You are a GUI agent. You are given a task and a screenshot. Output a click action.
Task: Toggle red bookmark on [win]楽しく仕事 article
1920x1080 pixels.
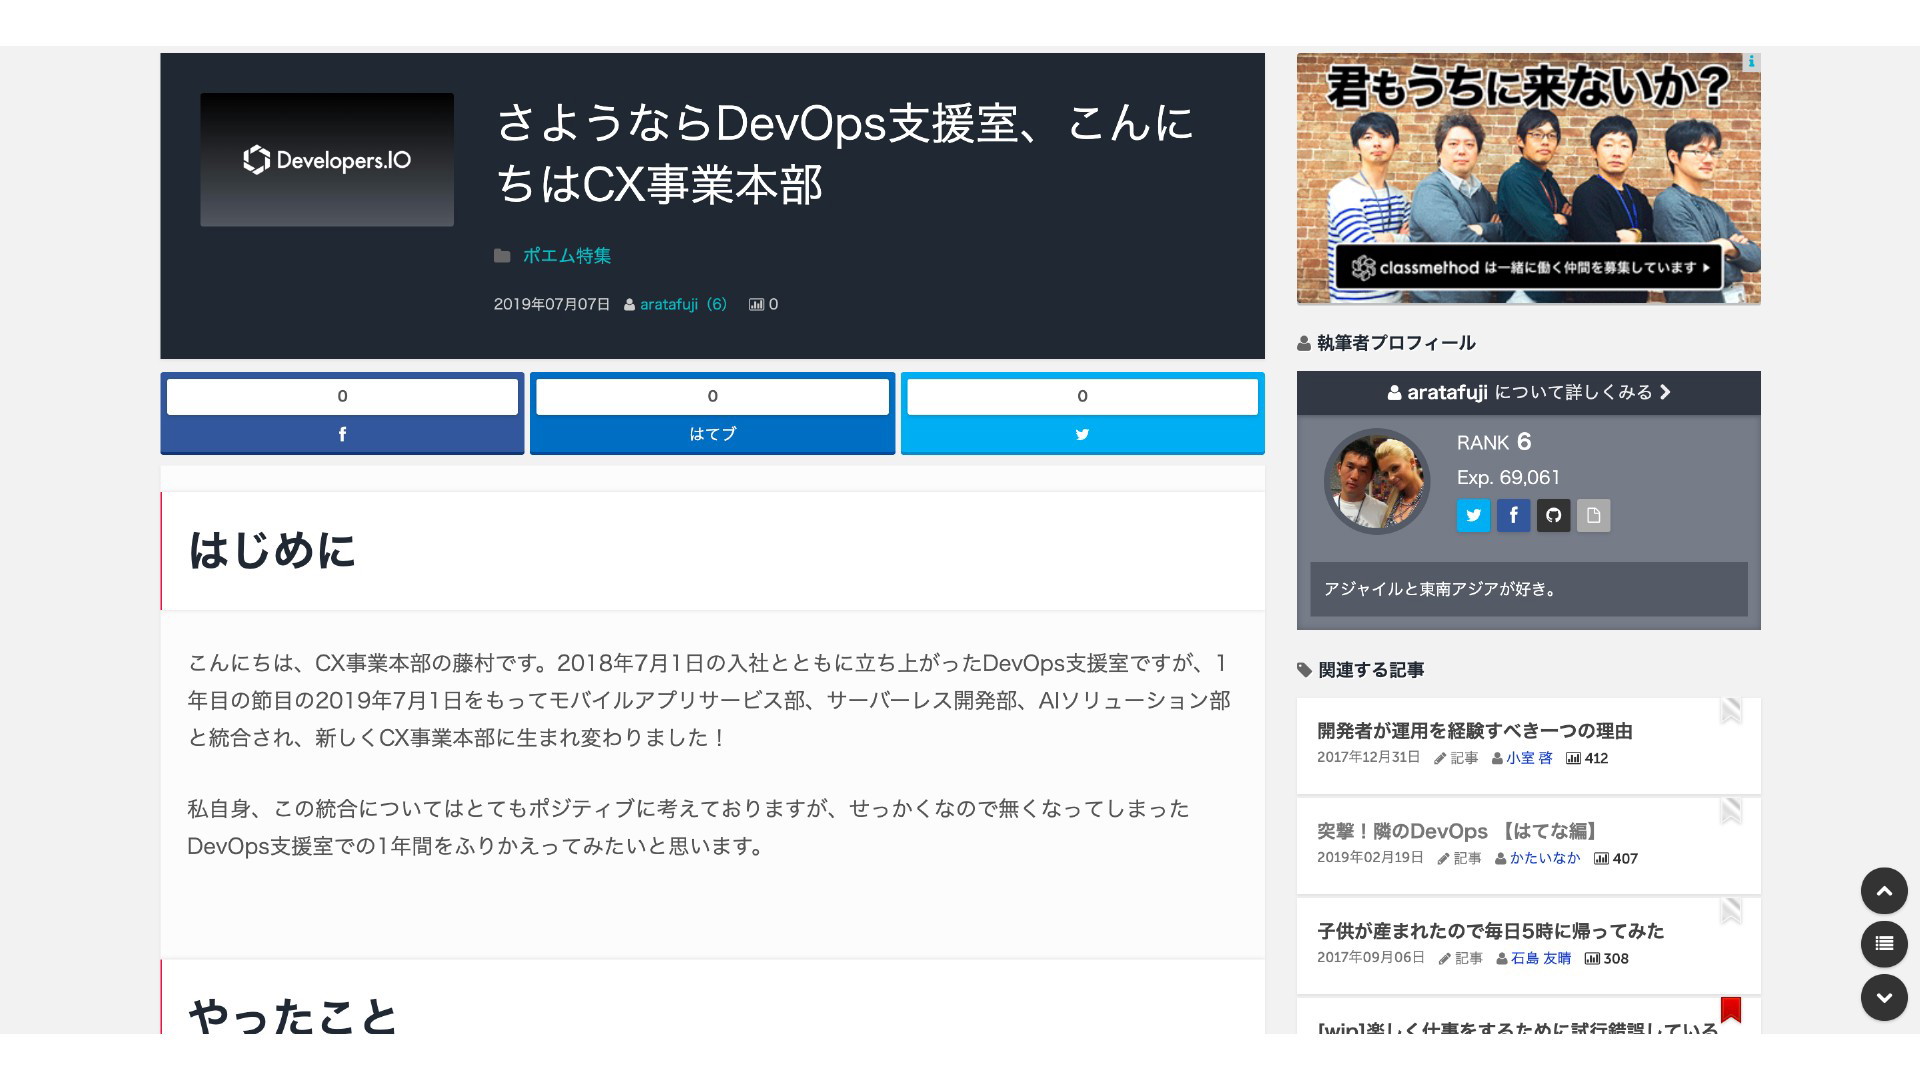point(1731,1010)
